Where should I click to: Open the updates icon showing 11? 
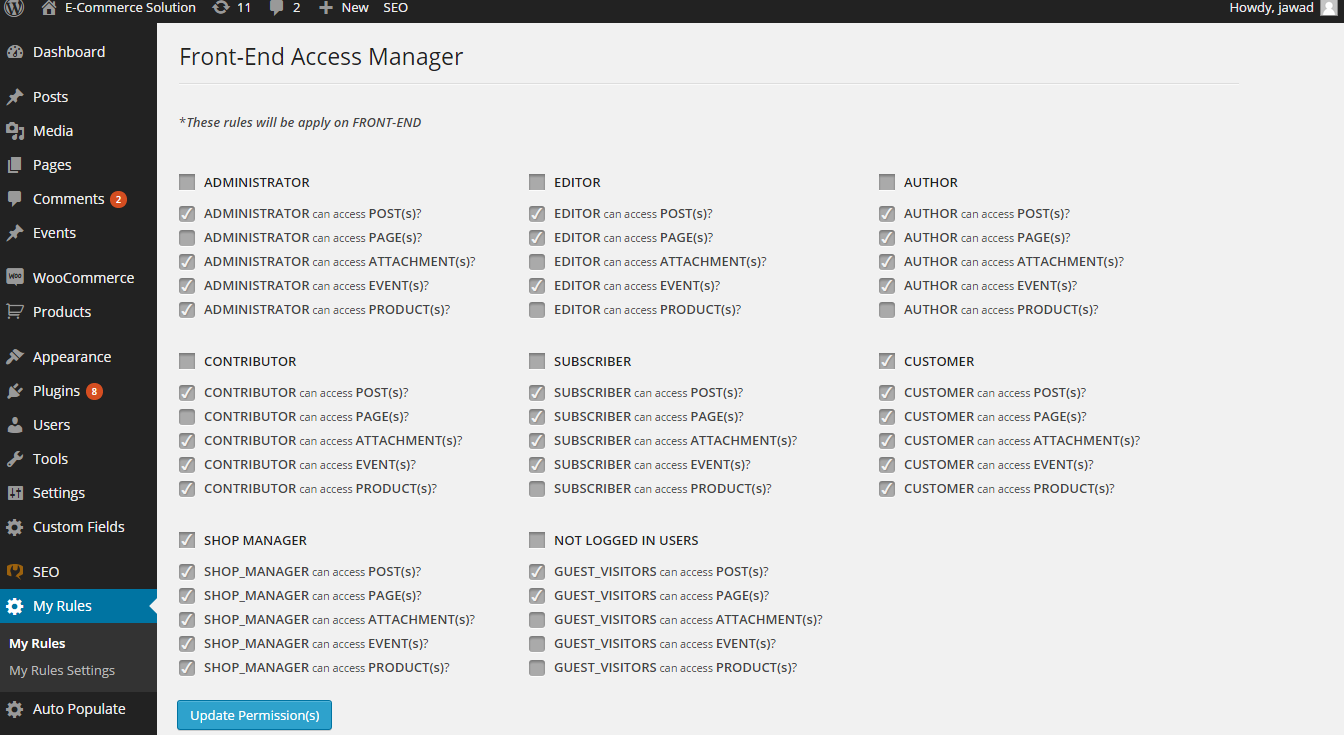point(221,8)
